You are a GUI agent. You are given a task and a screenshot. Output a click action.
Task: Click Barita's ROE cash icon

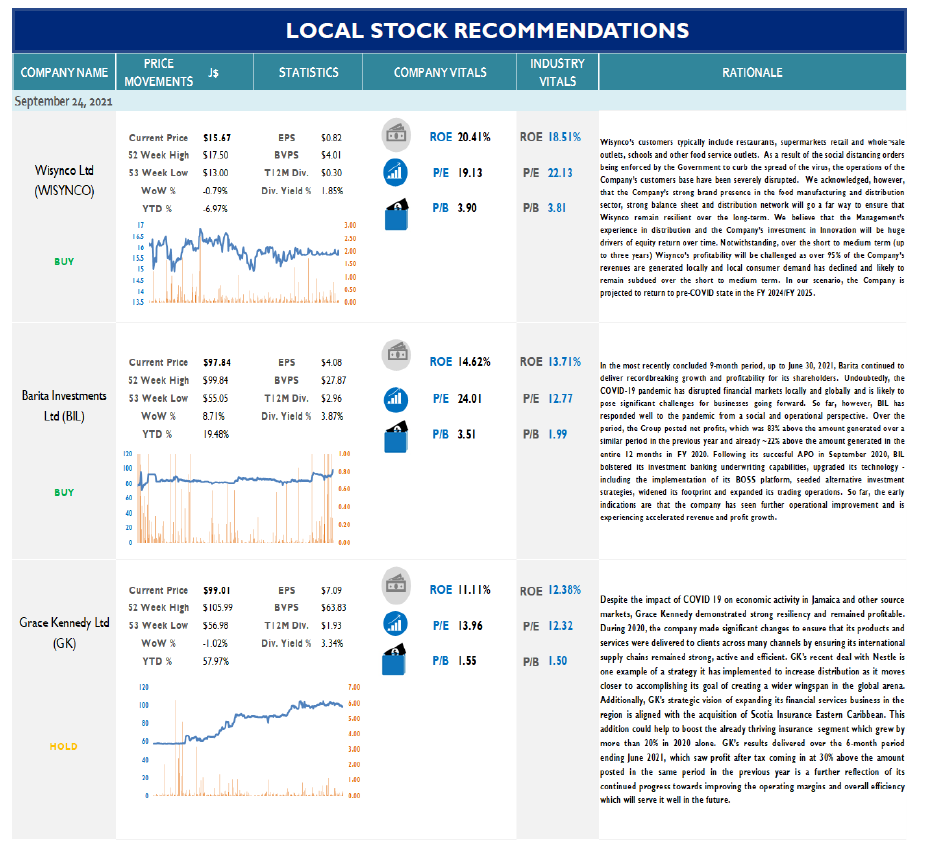pos(396,355)
